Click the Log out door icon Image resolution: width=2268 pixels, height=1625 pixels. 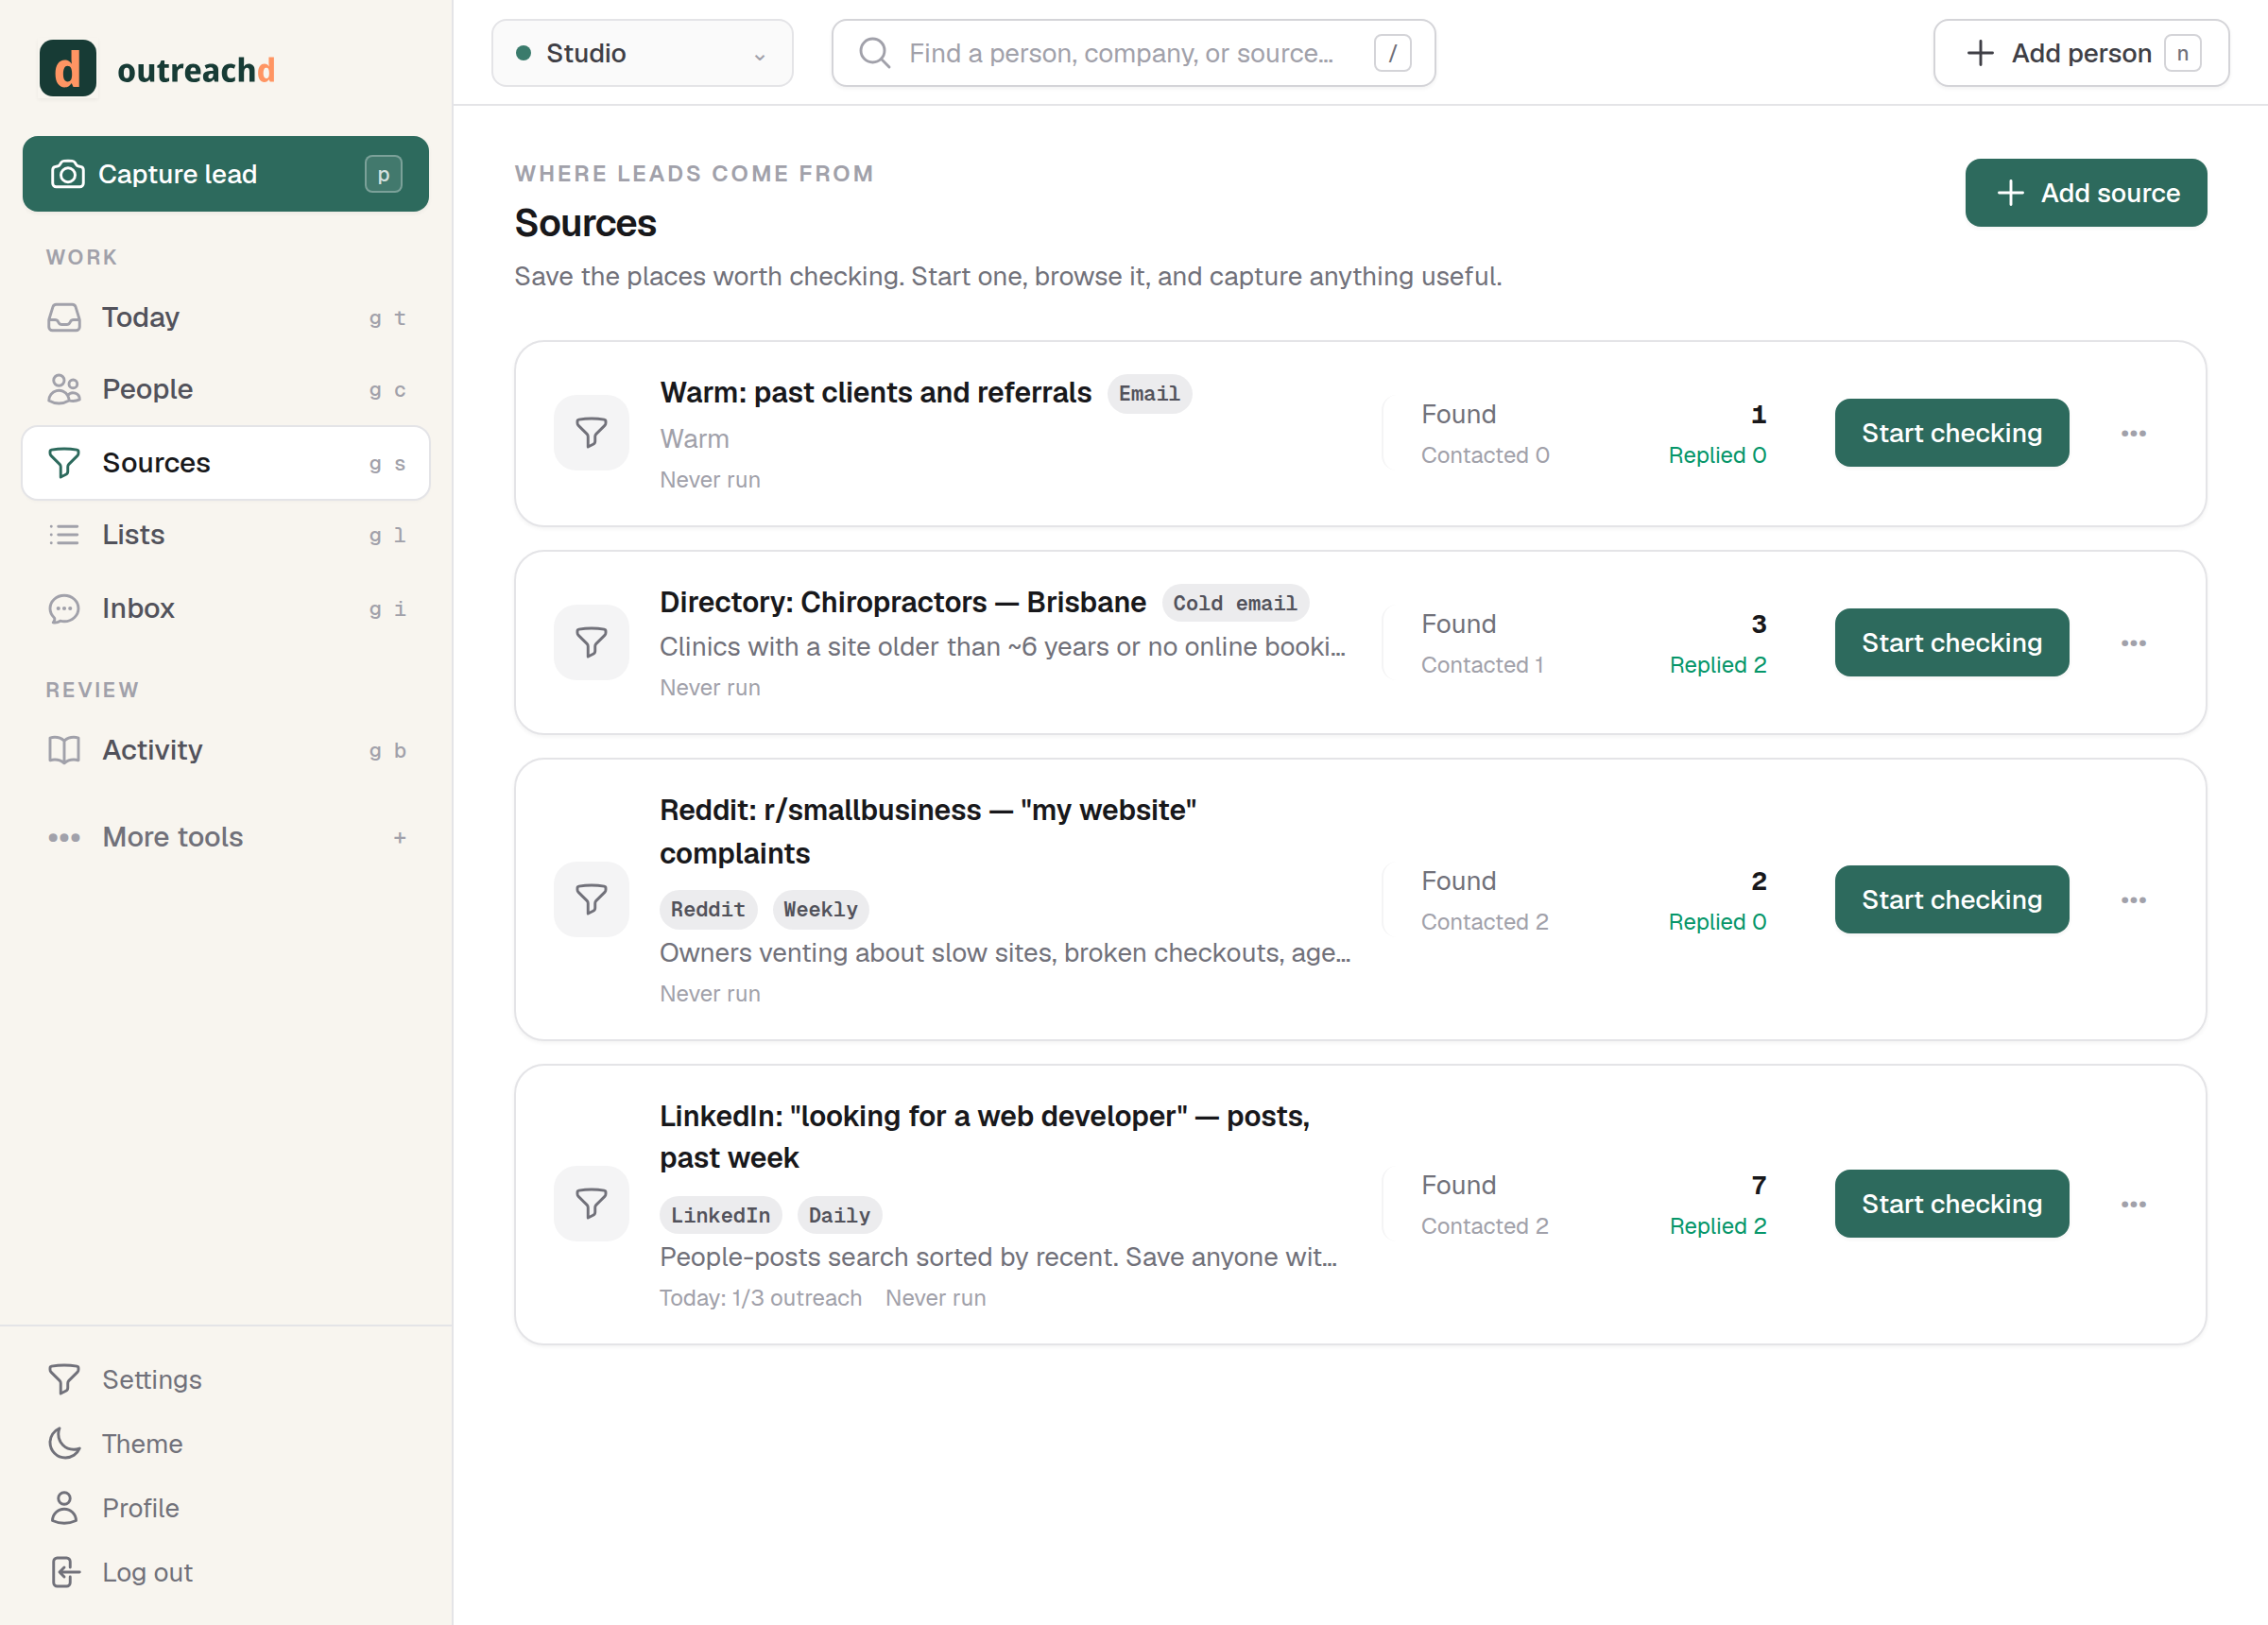pos(64,1572)
